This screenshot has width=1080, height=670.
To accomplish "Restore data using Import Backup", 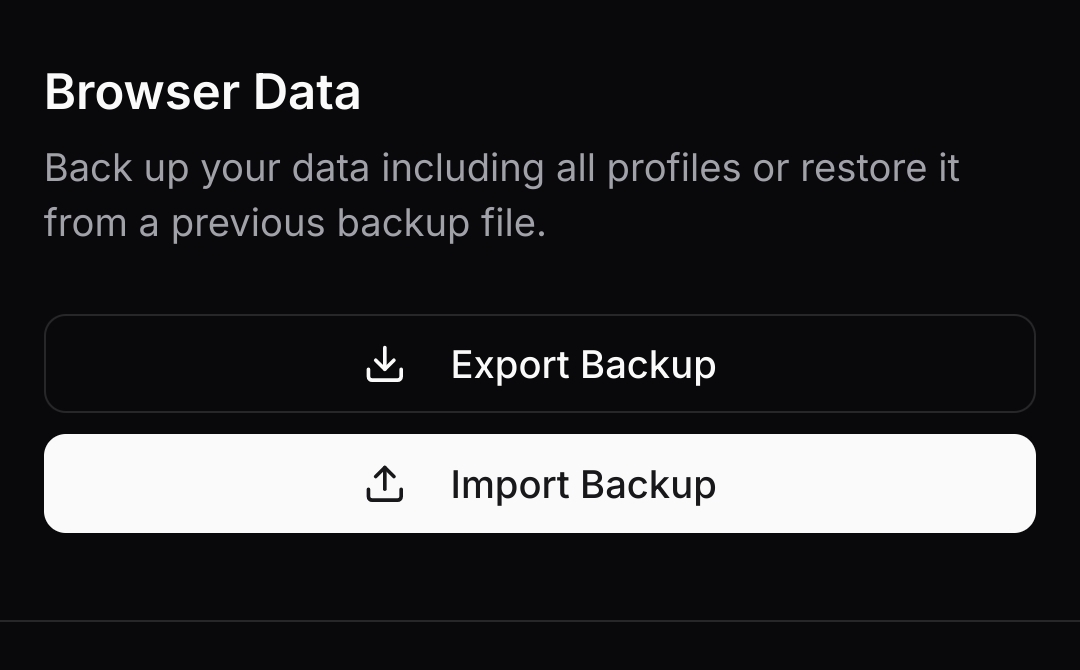I will (540, 483).
